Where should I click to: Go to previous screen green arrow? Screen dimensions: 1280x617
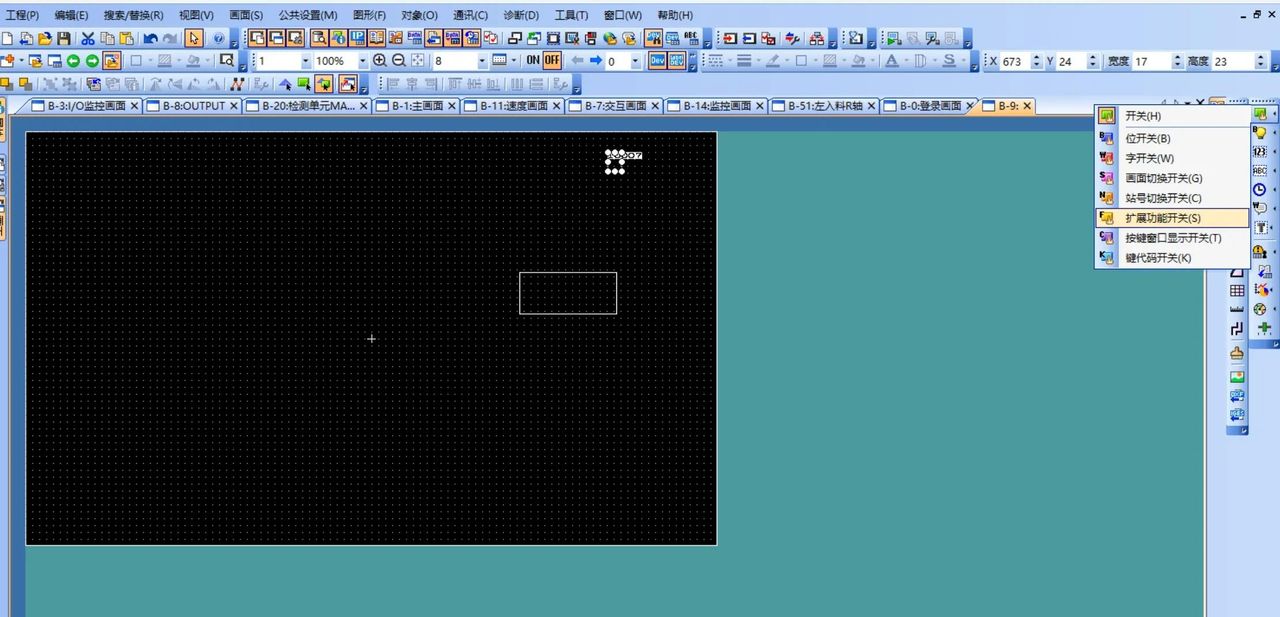73,61
